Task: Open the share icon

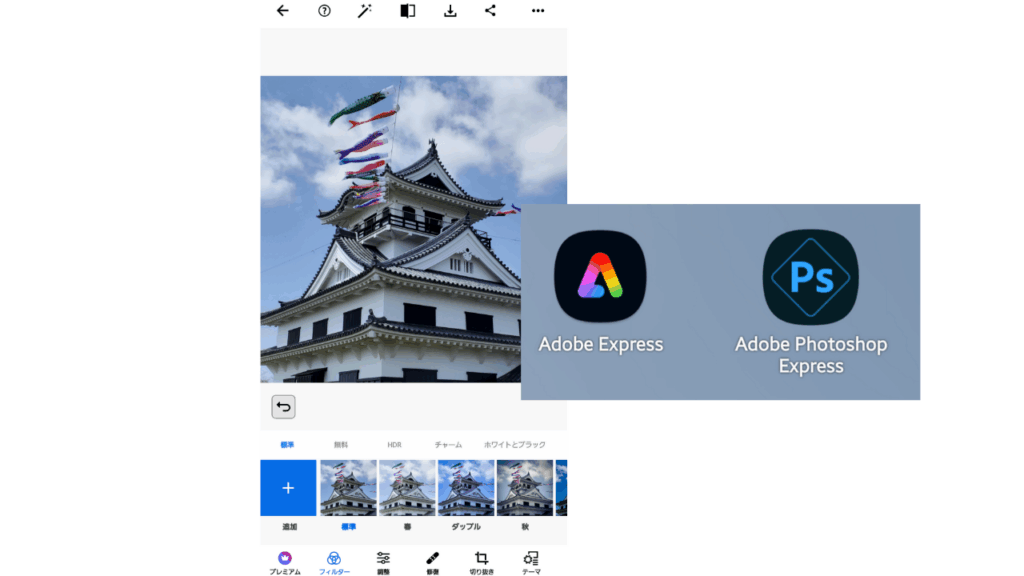Action: coord(490,10)
